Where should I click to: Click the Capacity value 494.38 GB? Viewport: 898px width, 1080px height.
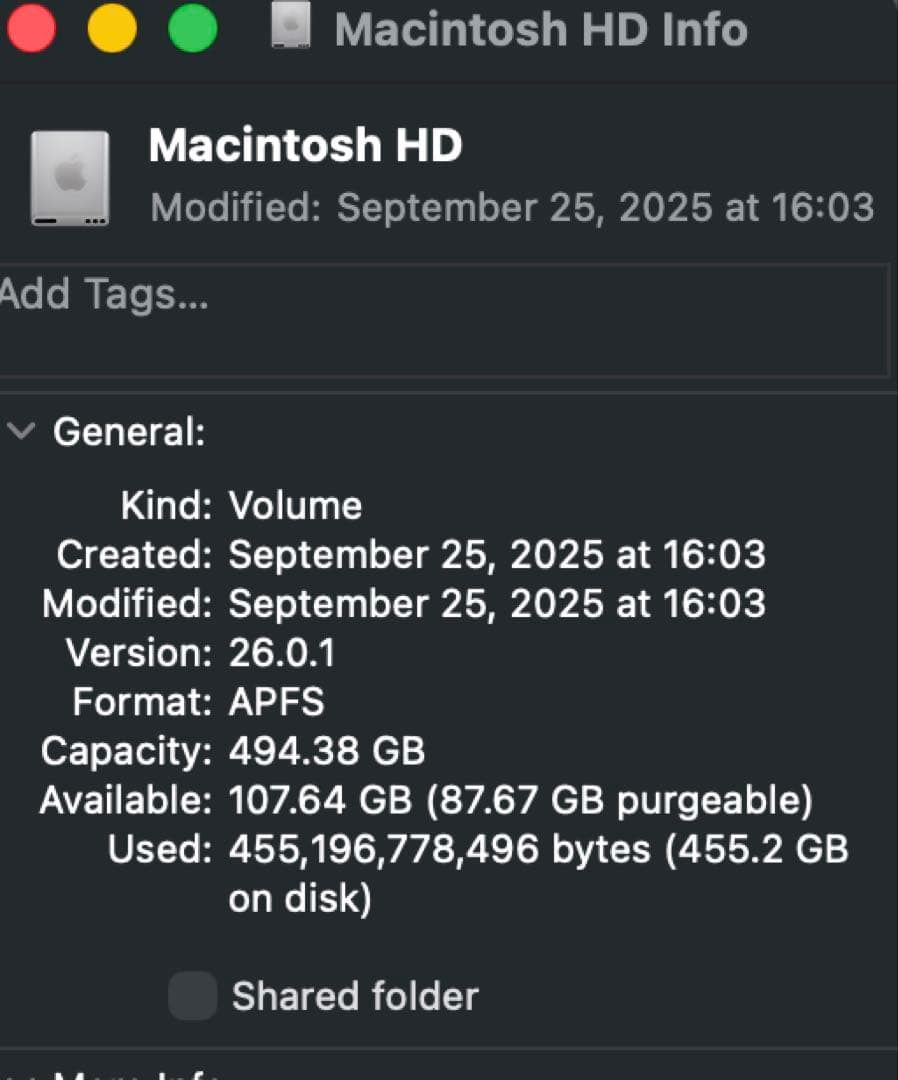pos(327,751)
